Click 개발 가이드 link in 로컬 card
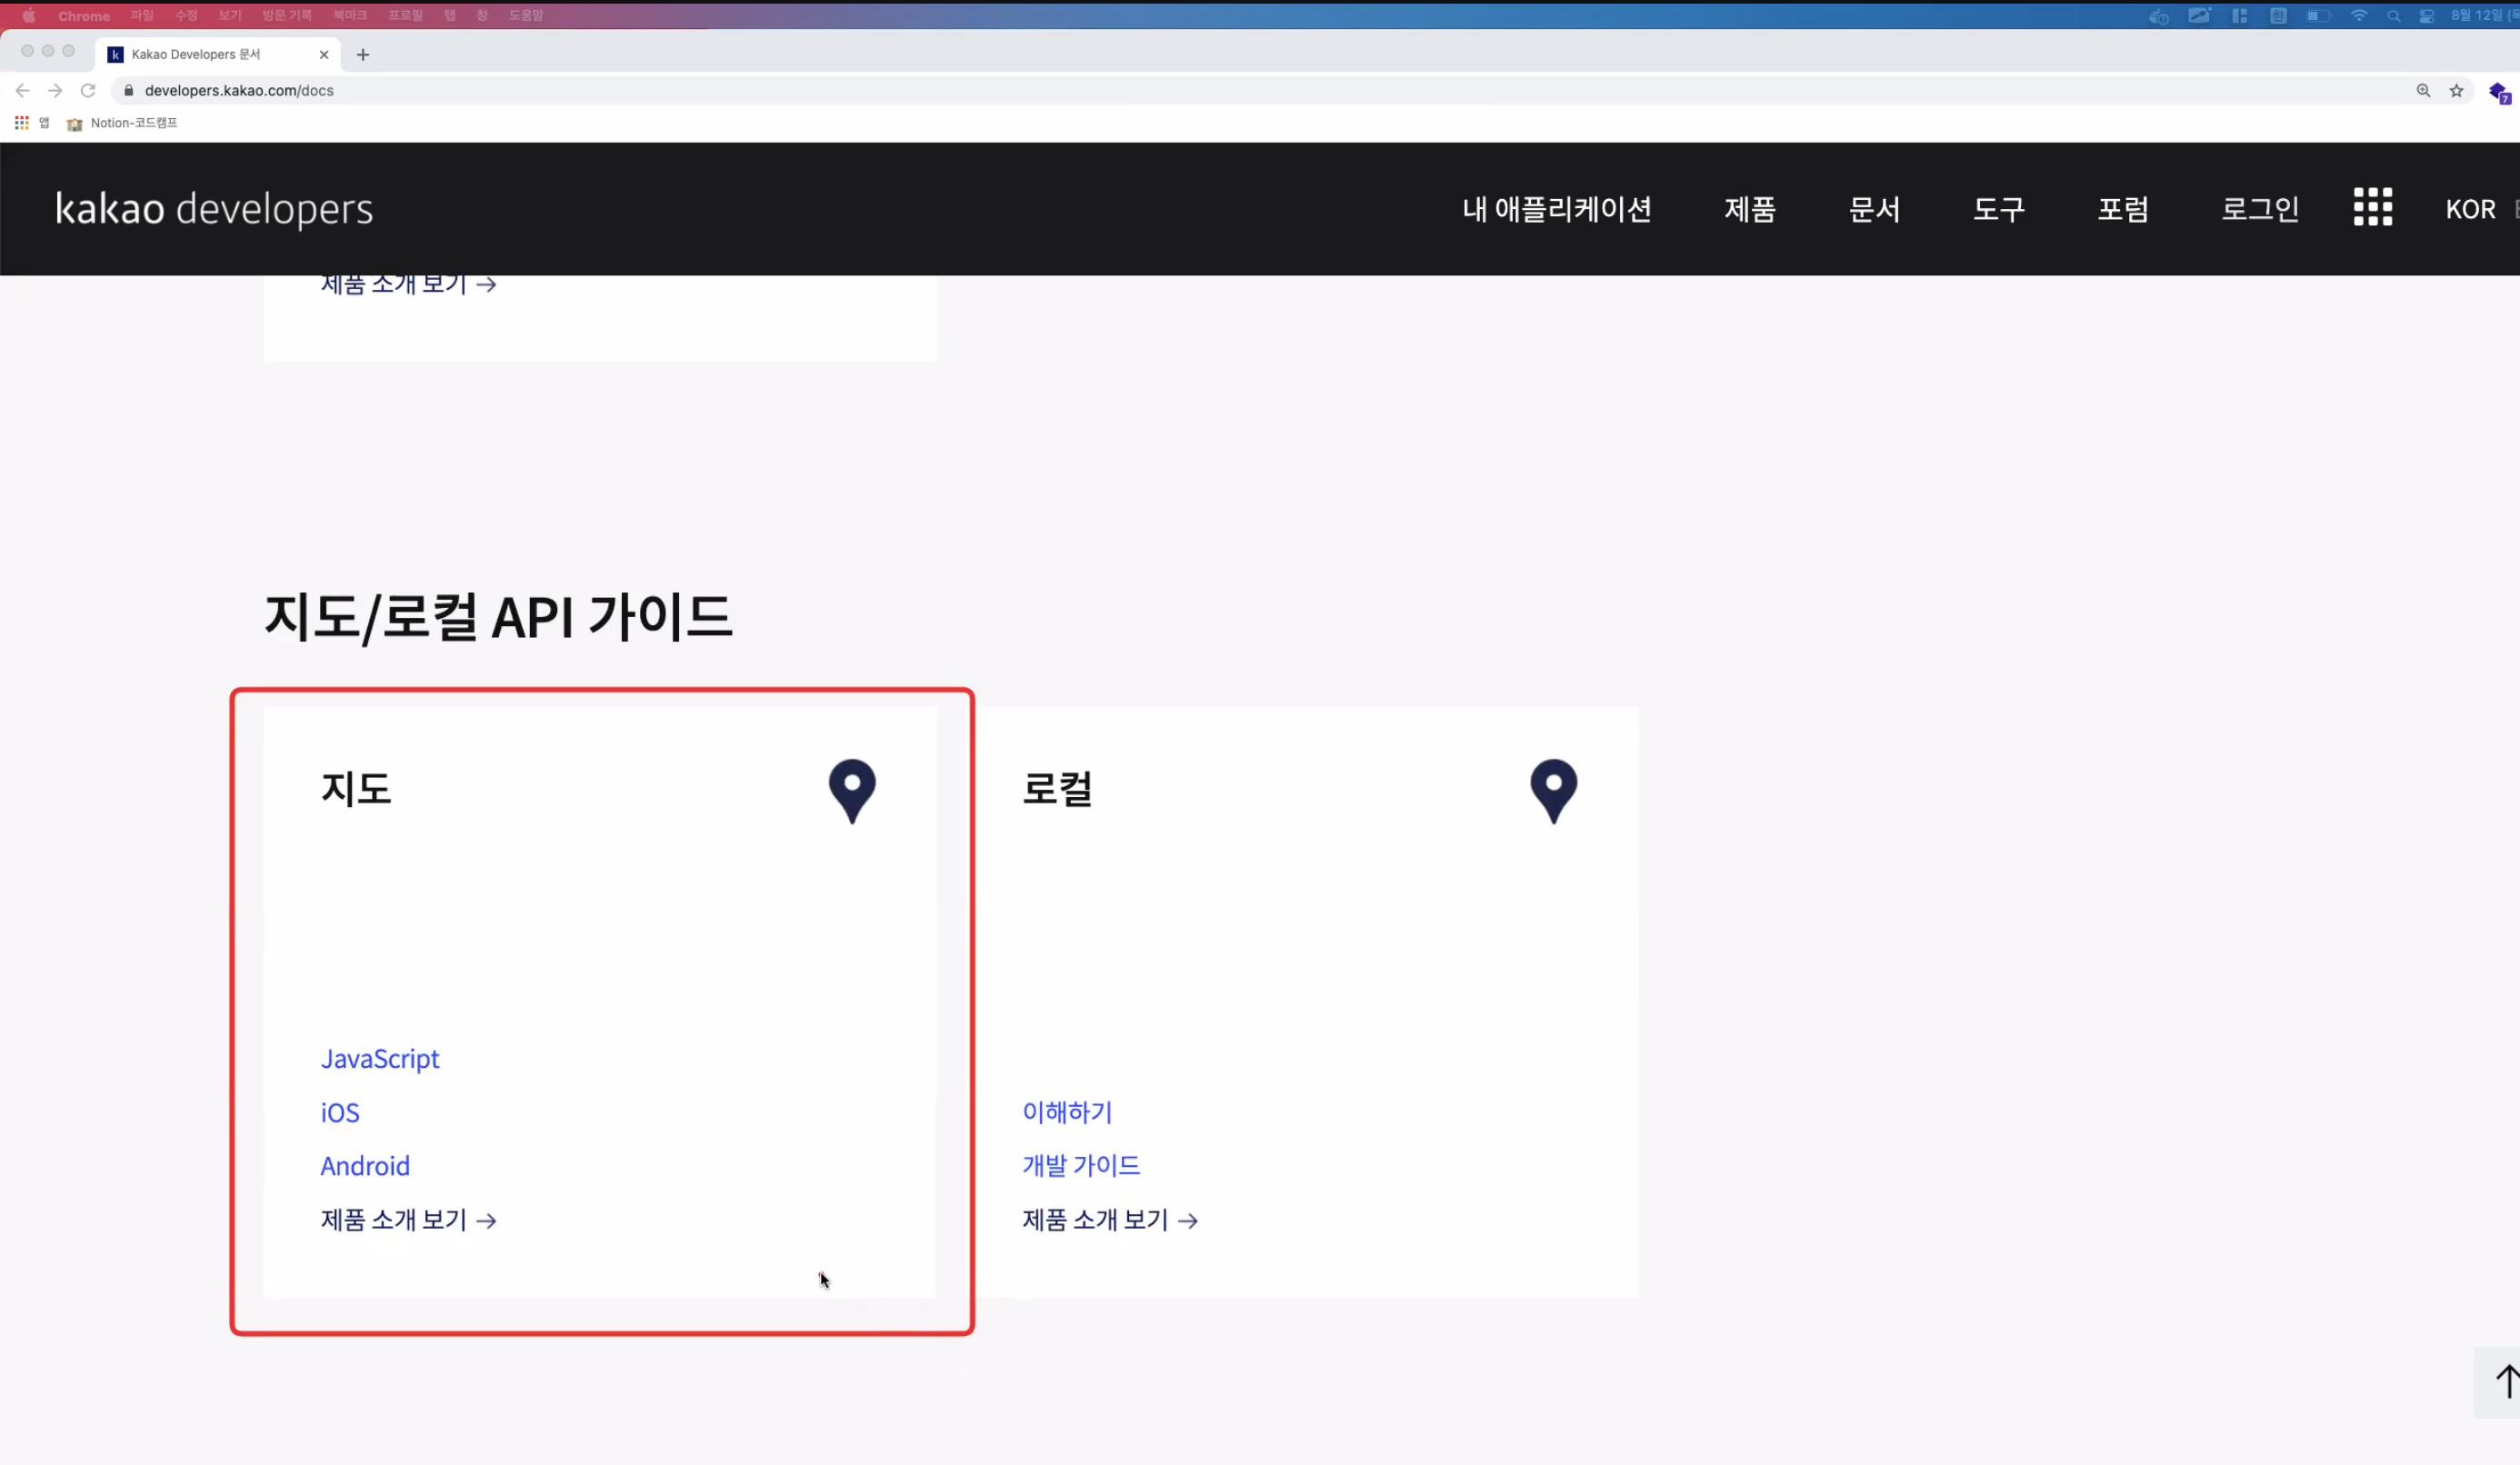The height and width of the screenshot is (1465, 2520). click(1080, 1165)
